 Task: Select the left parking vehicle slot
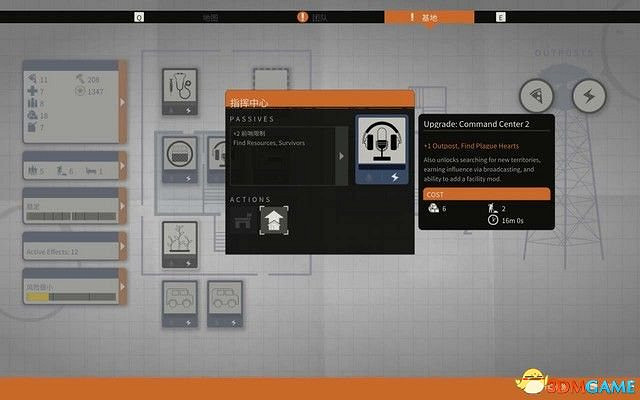[182, 303]
